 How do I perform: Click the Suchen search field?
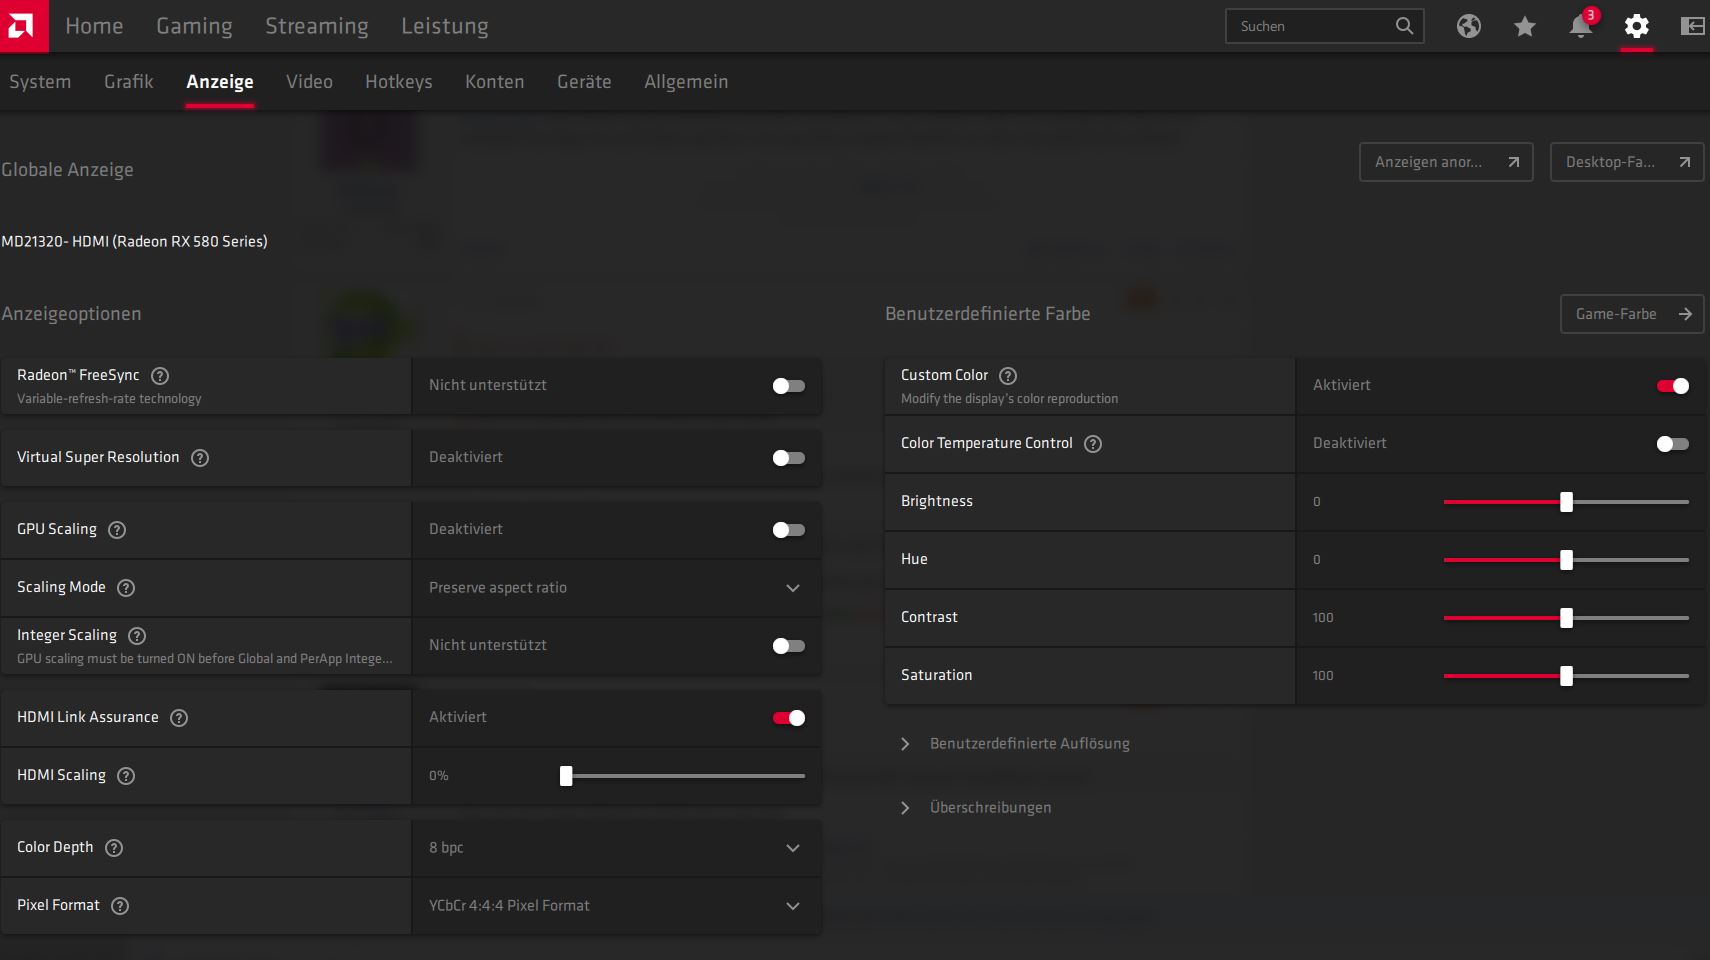(1325, 26)
